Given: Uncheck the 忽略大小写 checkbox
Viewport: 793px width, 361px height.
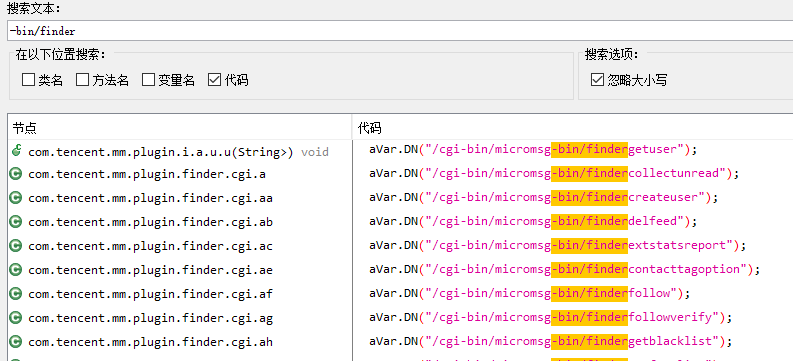Looking at the screenshot, I should pos(597,80).
